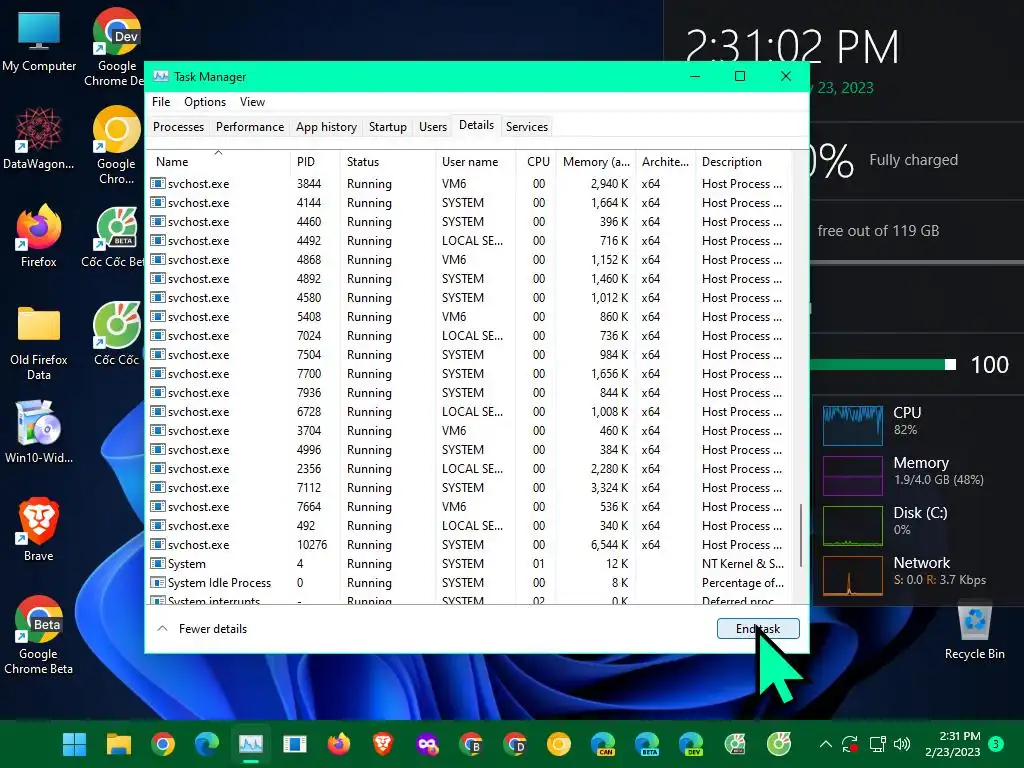Open Edge Beta from the taskbar
Image resolution: width=1024 pixels, height=768 pixels.
click(647, 744)
